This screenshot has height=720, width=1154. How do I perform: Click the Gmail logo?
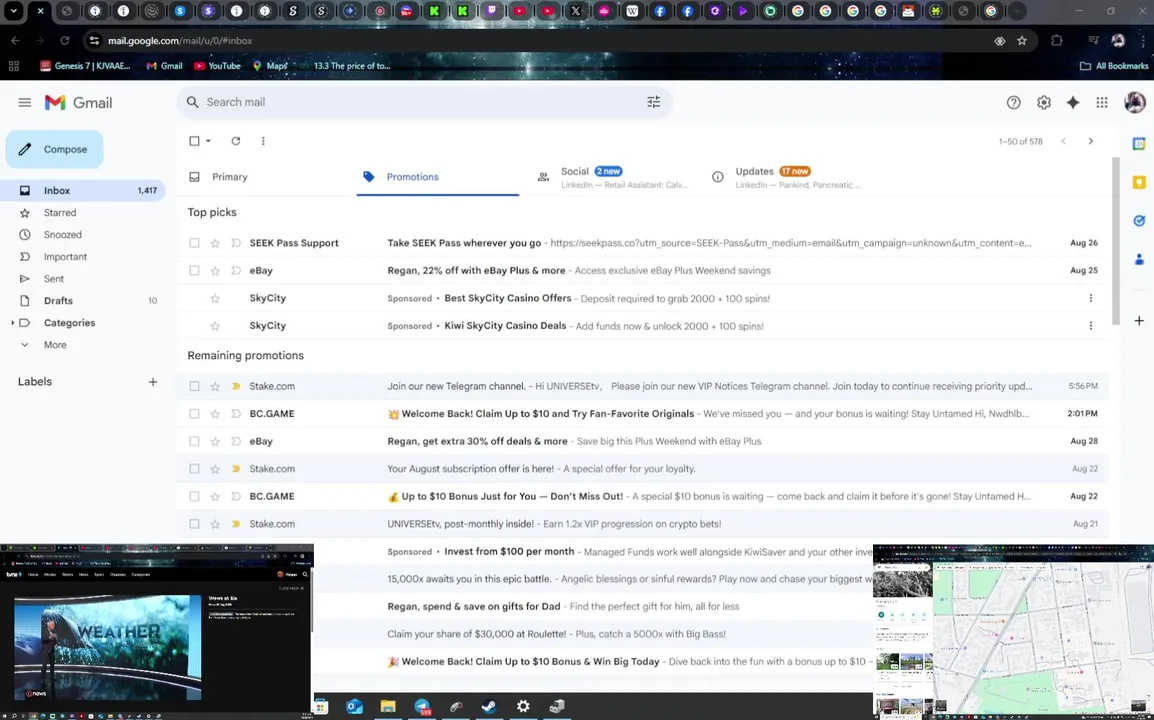pos(78,102)
